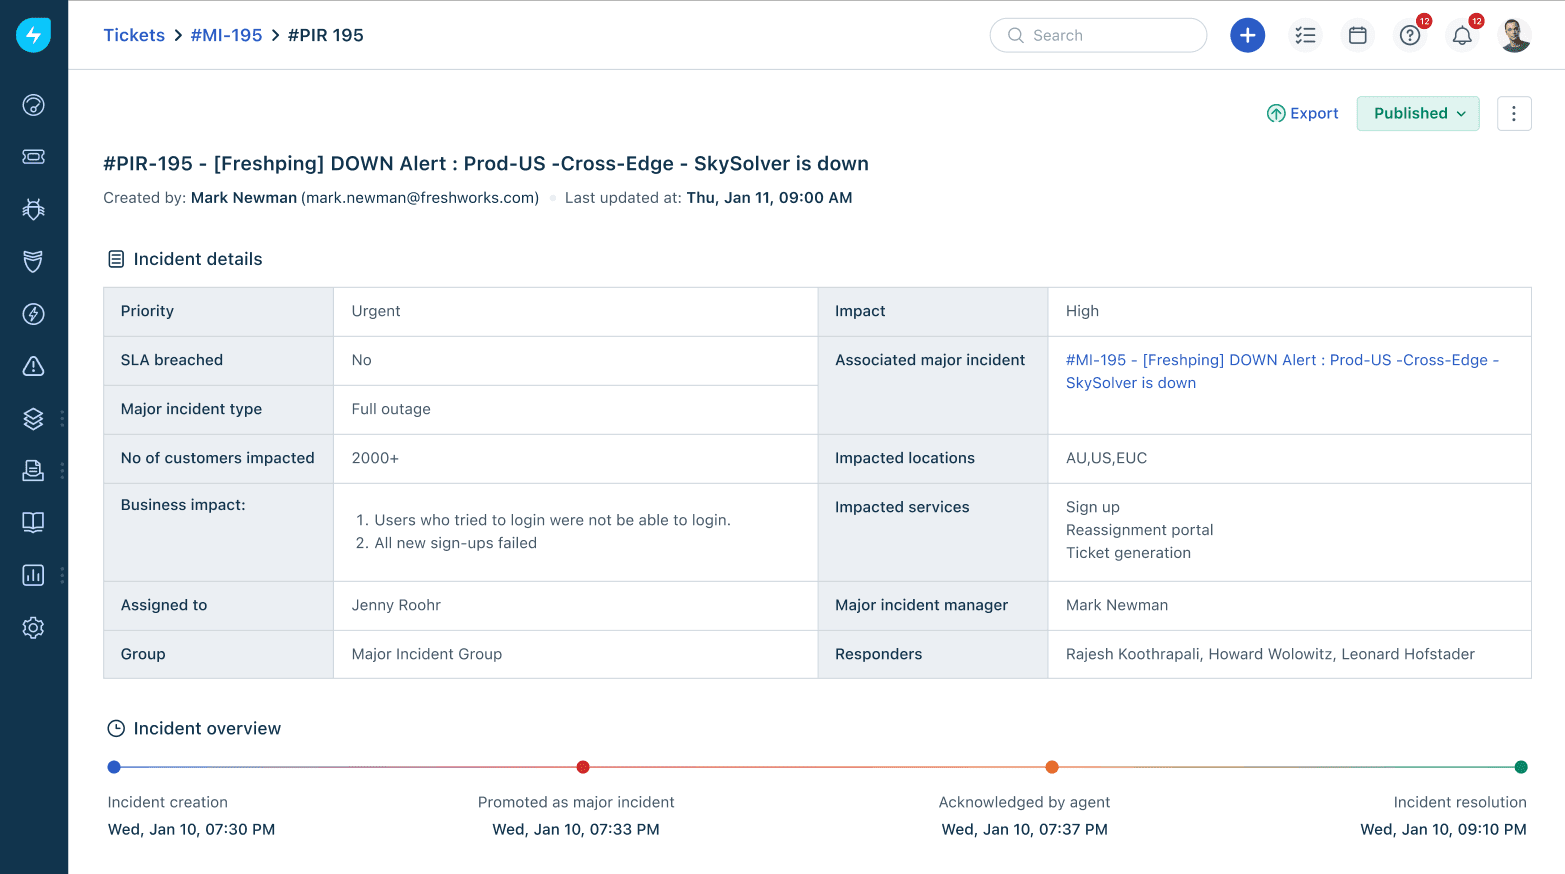Click the Urgent priority value
1565x874 pixels.
click(x=376, y=311)
